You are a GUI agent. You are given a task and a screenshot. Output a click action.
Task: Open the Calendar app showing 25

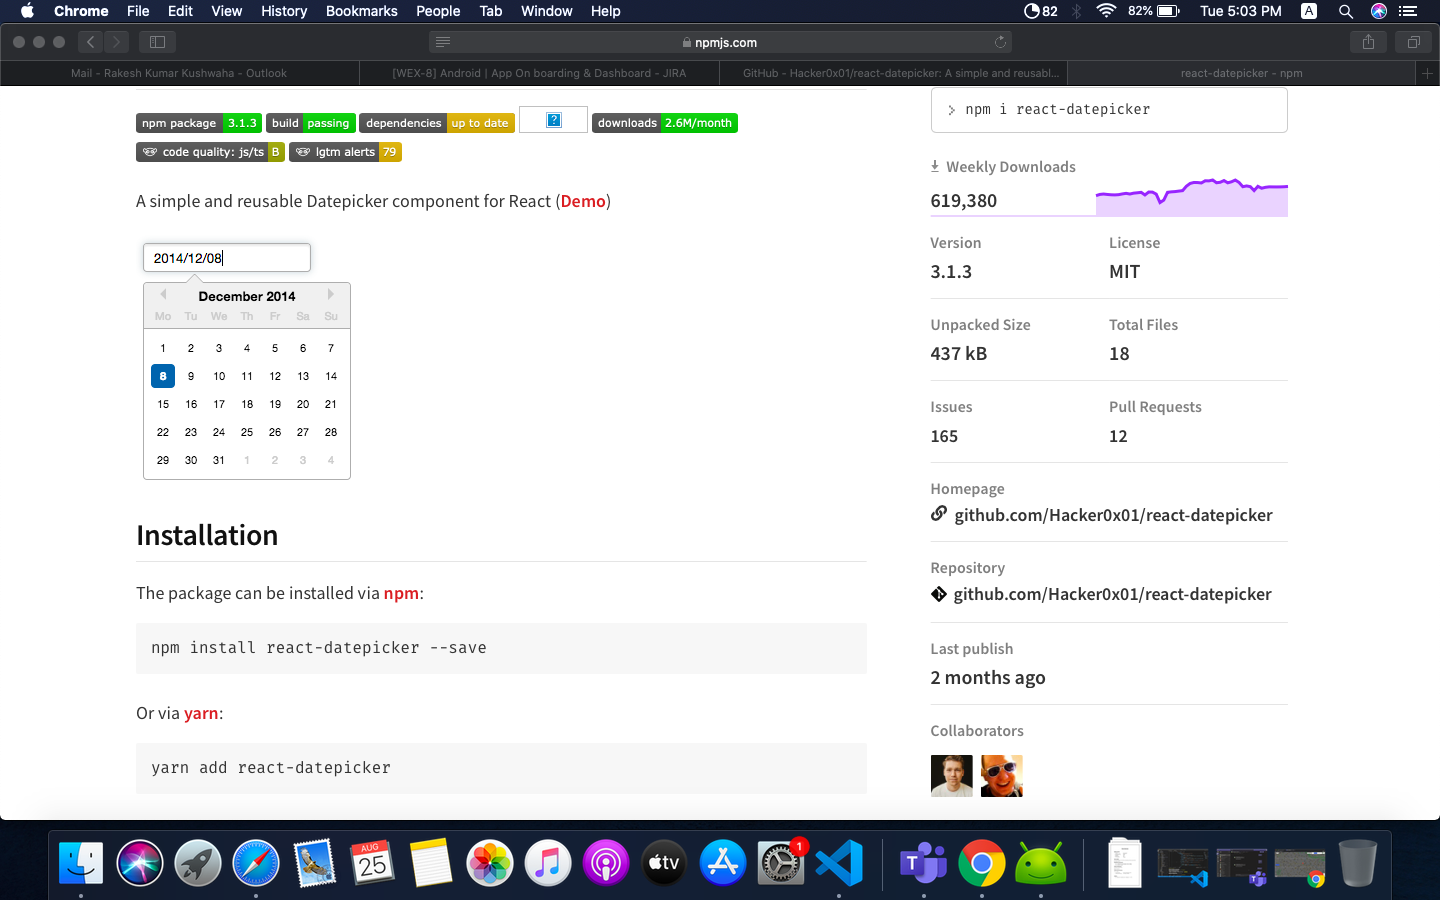coord(372,862)
